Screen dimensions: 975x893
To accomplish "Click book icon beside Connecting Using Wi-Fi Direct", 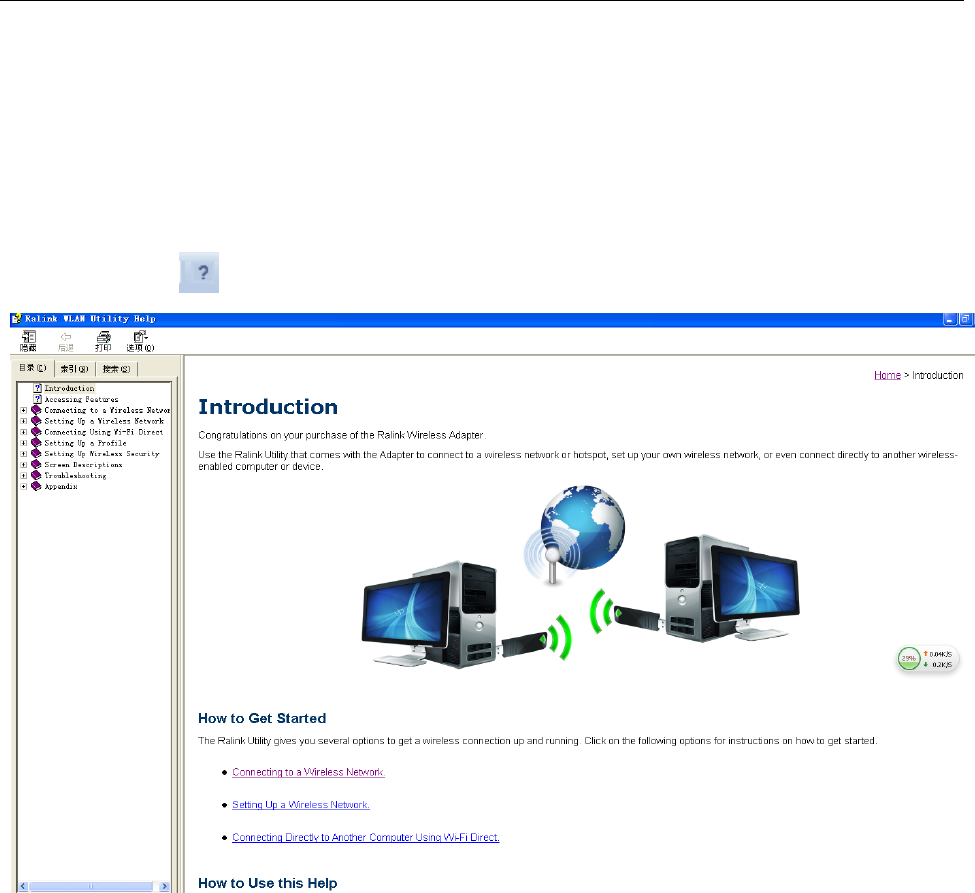I will 36,432.
